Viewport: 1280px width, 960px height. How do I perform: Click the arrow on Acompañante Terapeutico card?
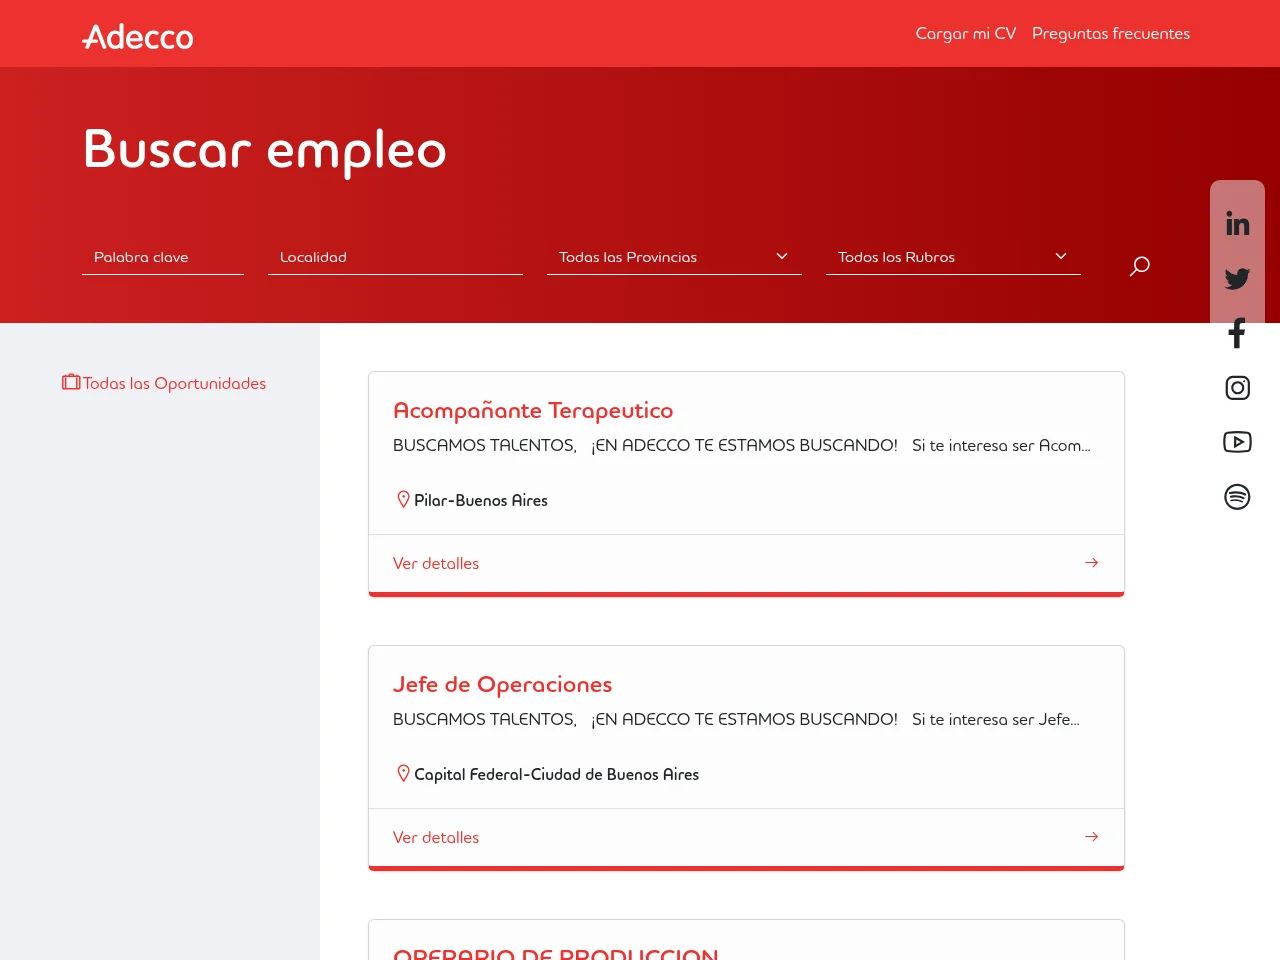pos(1091,563)
